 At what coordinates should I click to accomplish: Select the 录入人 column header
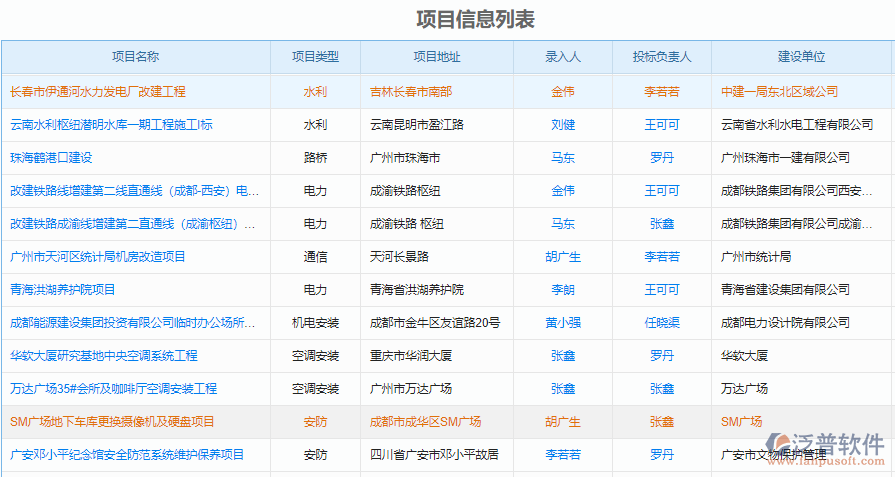563,57
